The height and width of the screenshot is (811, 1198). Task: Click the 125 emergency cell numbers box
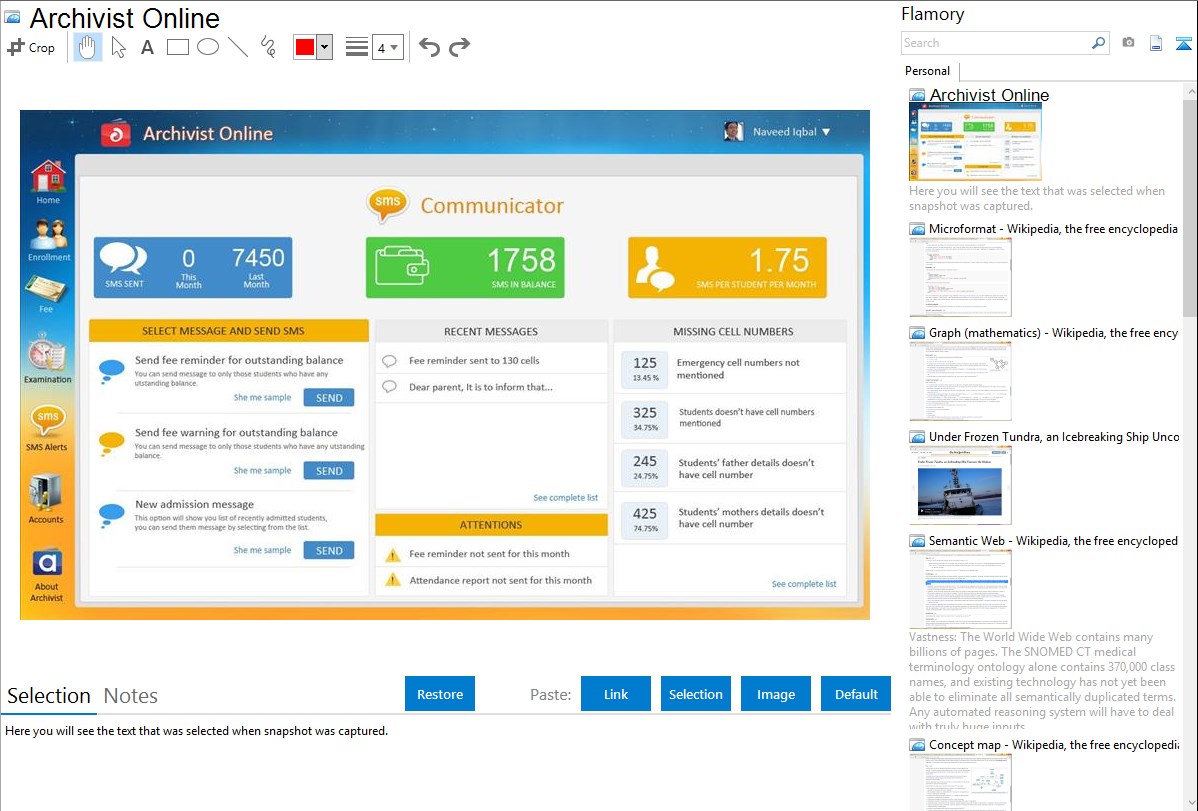tap(645, 368)
